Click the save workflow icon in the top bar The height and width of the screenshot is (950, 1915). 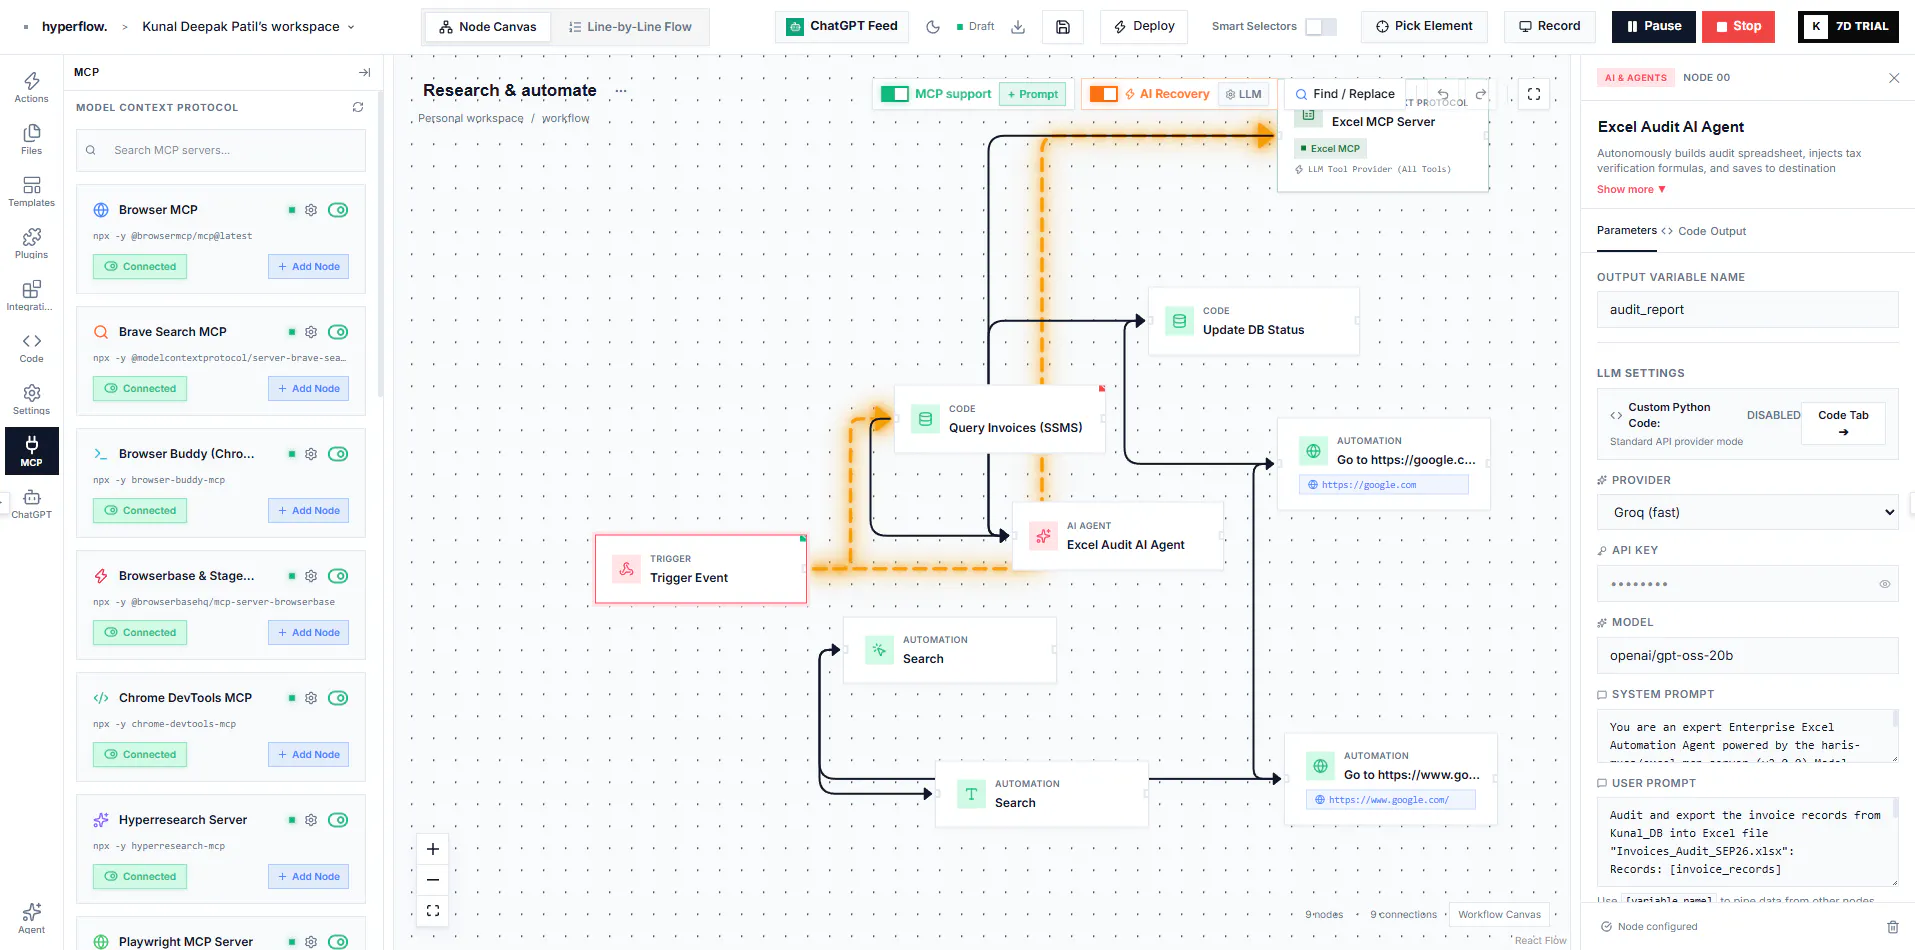(x=1063, y=27)
